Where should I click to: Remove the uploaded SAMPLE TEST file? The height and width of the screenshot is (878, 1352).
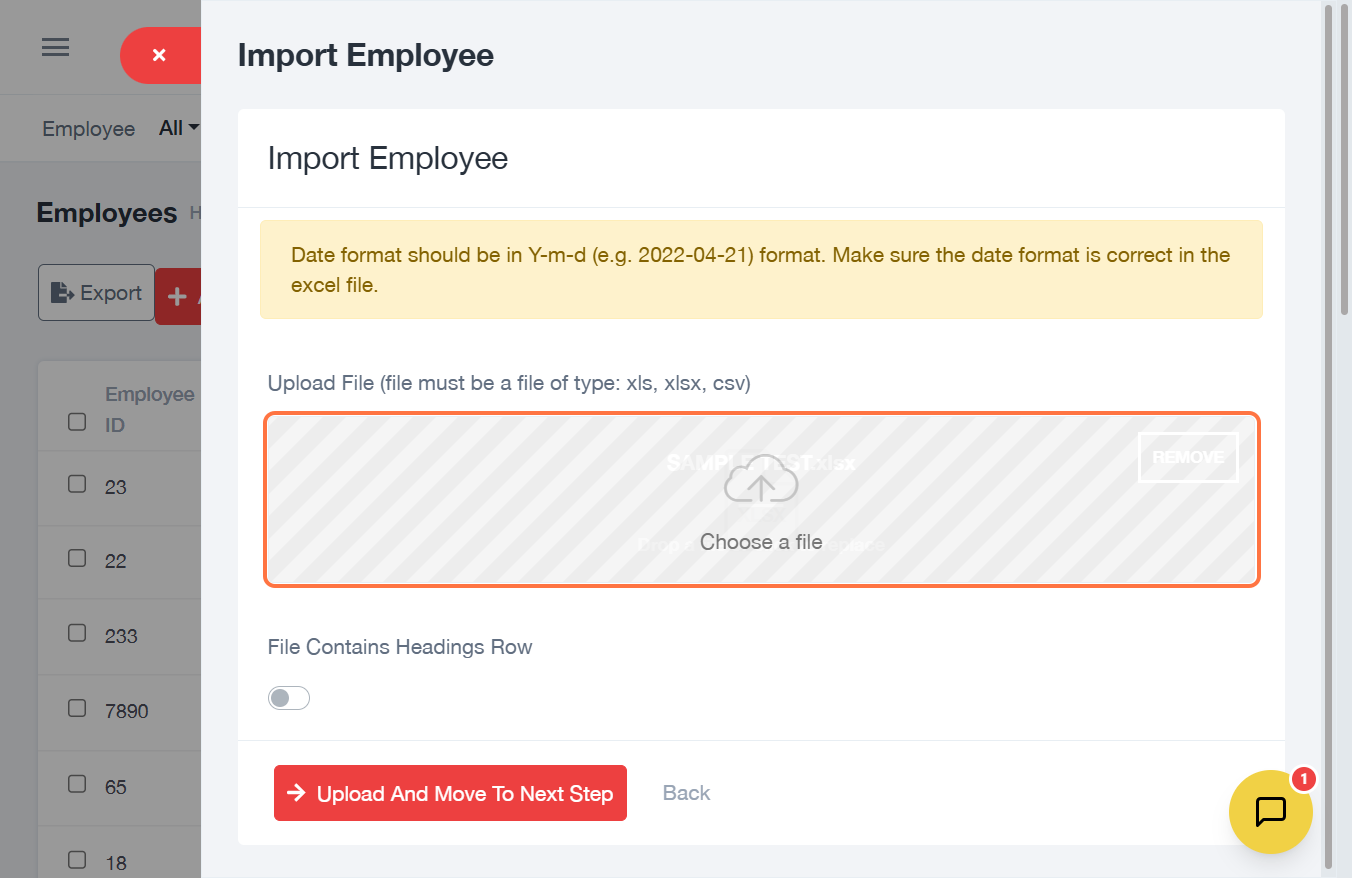pyautogui.click(x=1187, y=457)
